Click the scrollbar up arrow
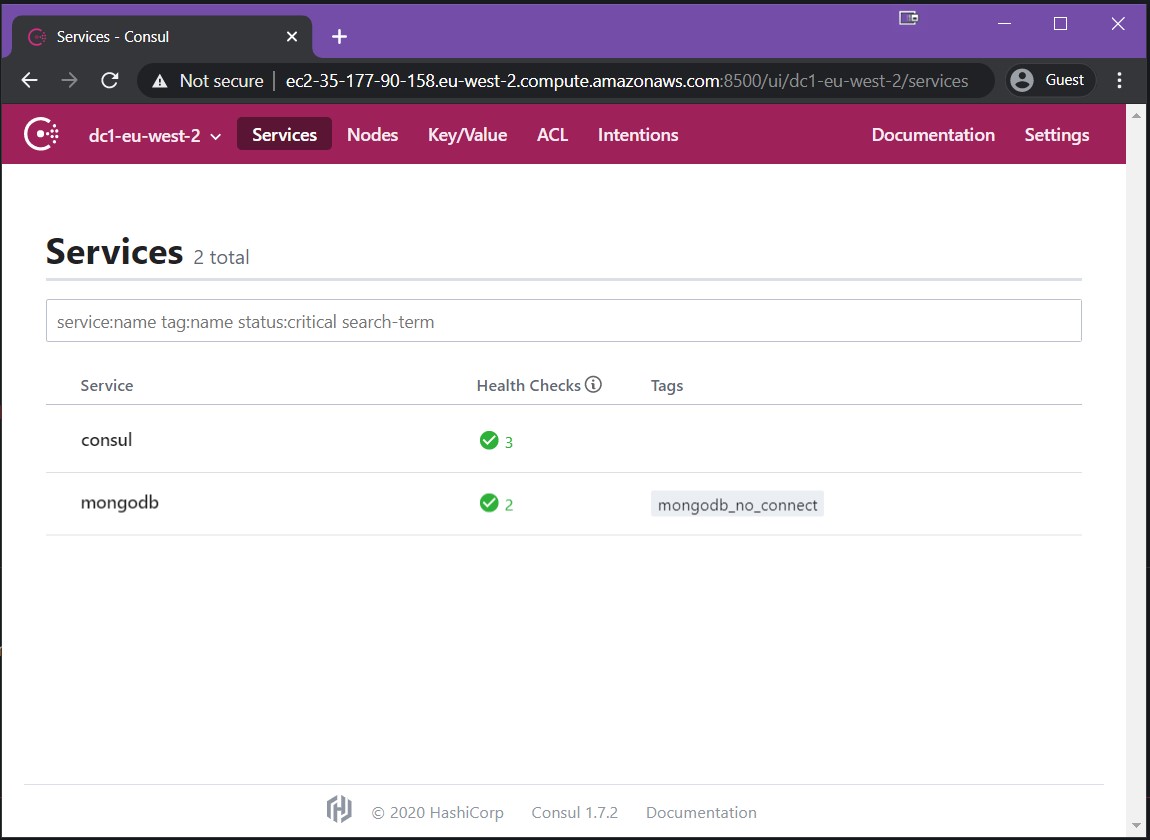The height and width of the screenshot is (840, 1150). point(1137,115)
